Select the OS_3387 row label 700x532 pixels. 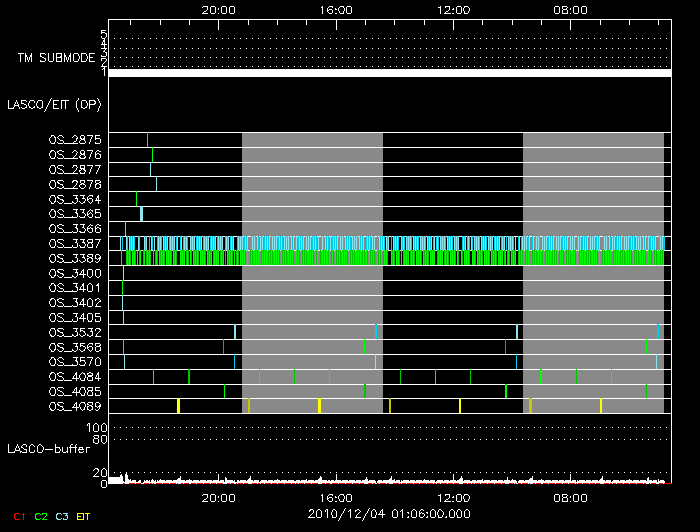coord(75,243)
